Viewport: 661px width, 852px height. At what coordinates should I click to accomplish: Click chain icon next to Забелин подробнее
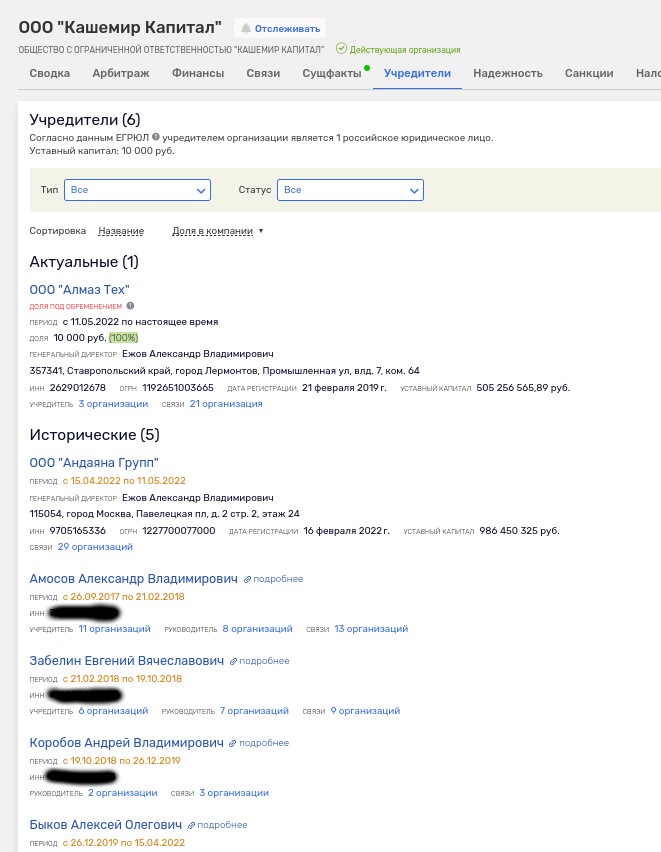tap(233, 661)
